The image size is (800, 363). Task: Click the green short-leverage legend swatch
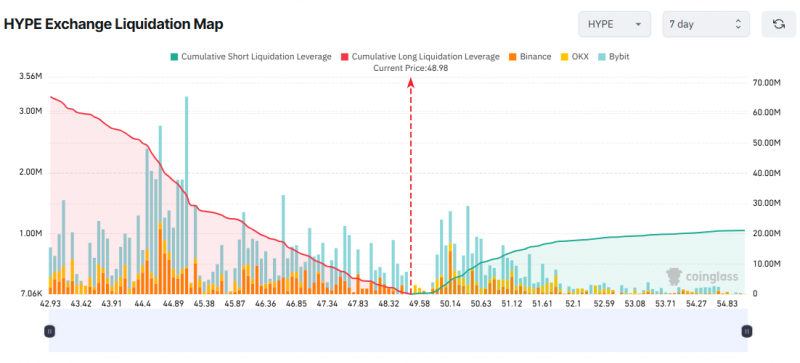(x=174, y=57)
